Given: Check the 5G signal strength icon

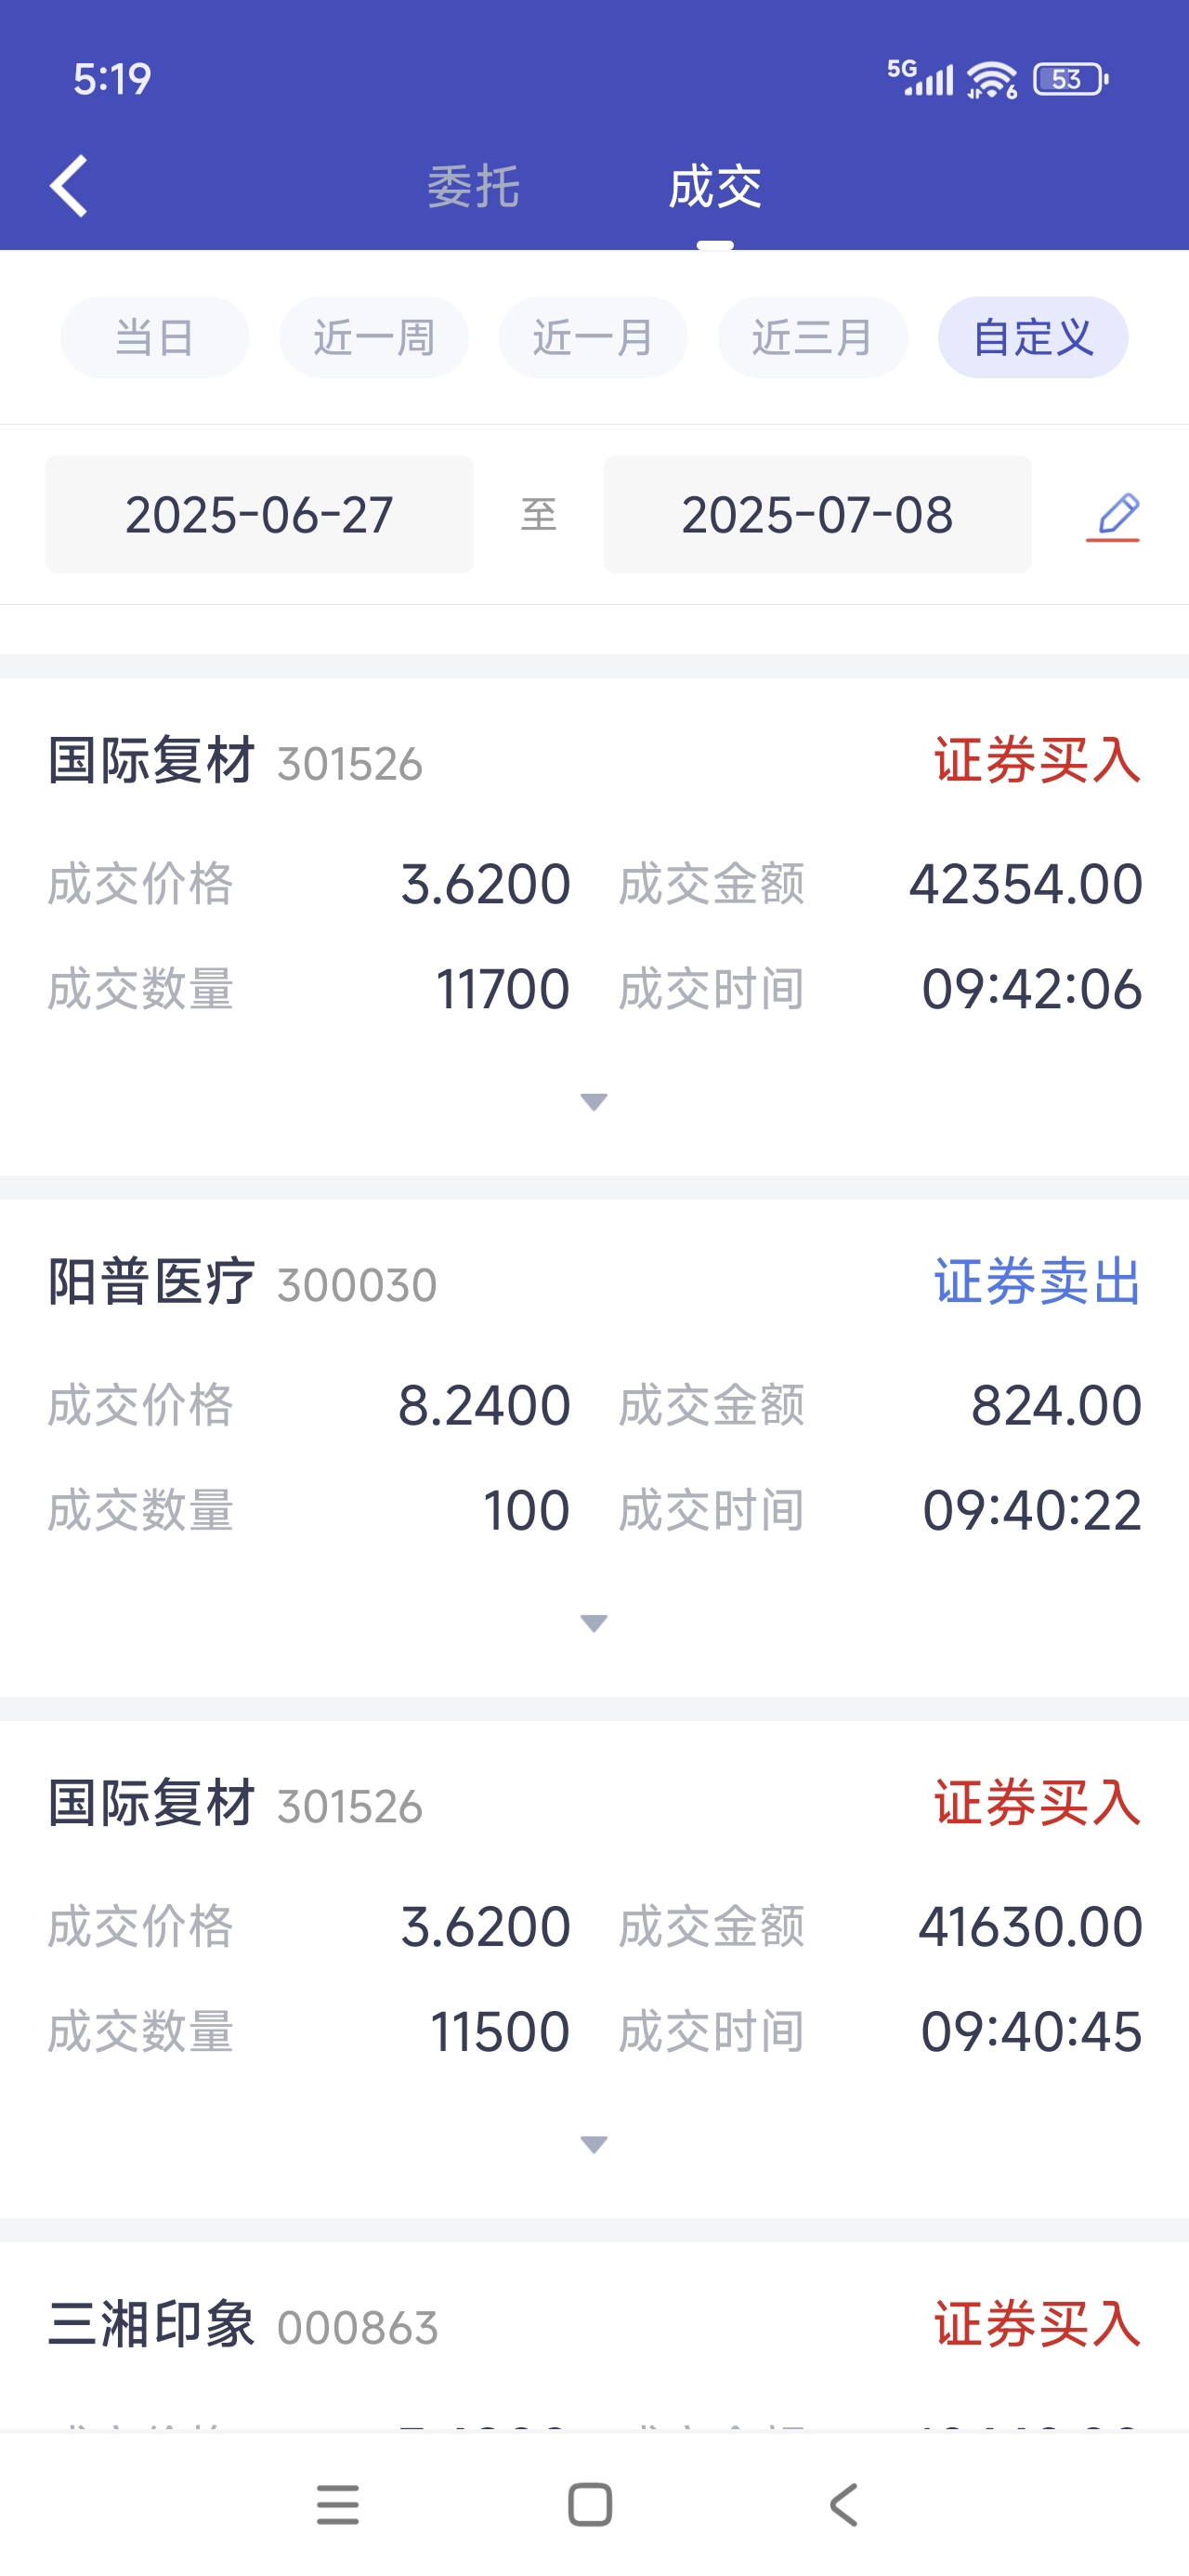Looking at the screenshot, I should tap(920, 78).
